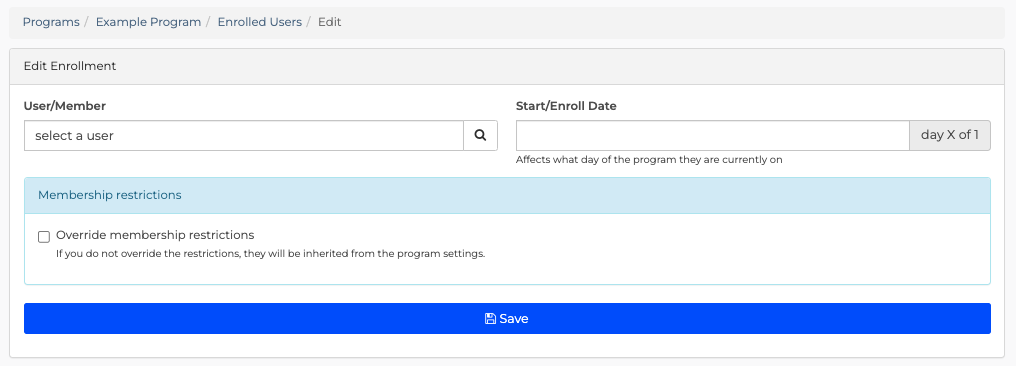This screenshot has height=366, width=1016.
Task: Select the Membership restrictions heading
Action: 110,195
